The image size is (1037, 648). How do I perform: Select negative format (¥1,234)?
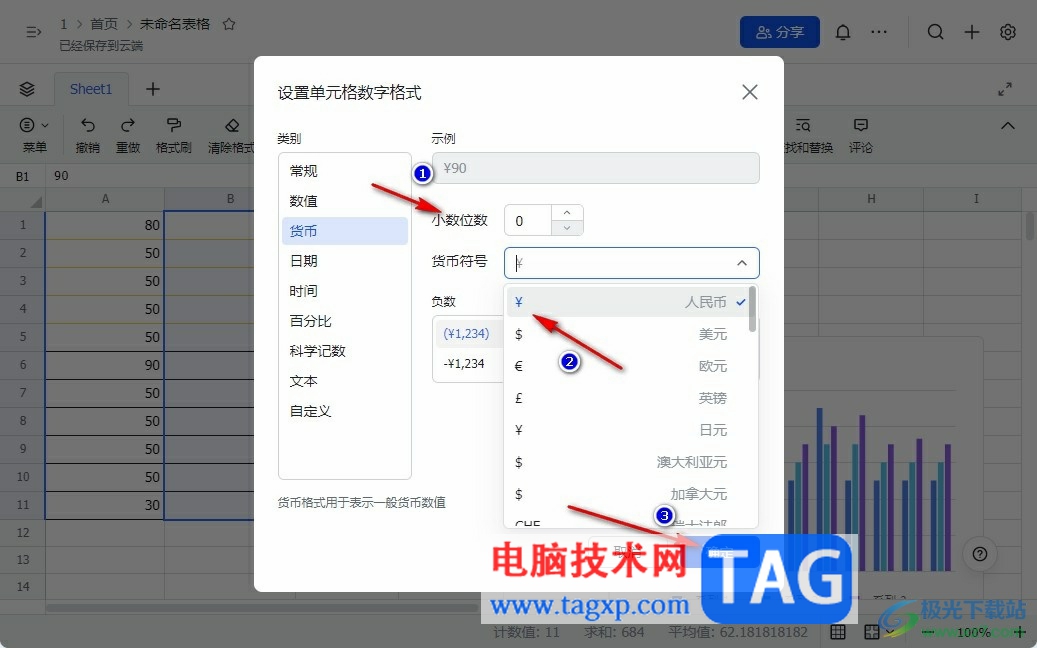click(x=467, y=334)
